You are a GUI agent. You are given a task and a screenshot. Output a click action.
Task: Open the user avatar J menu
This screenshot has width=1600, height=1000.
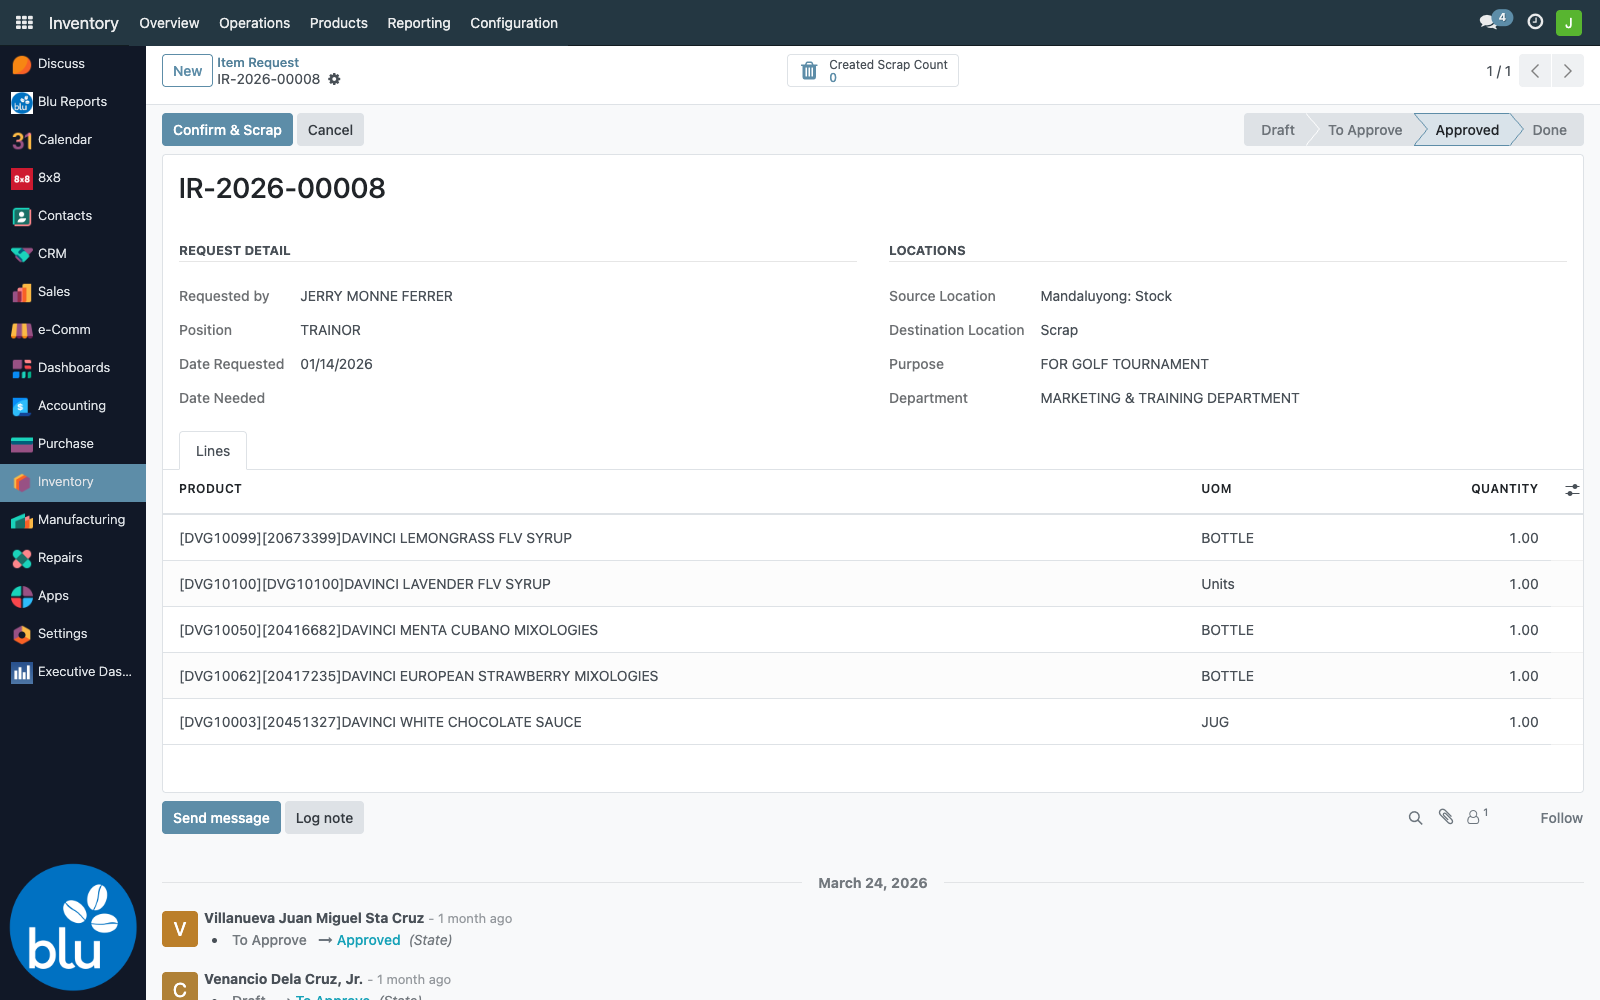click(1569, 22)
